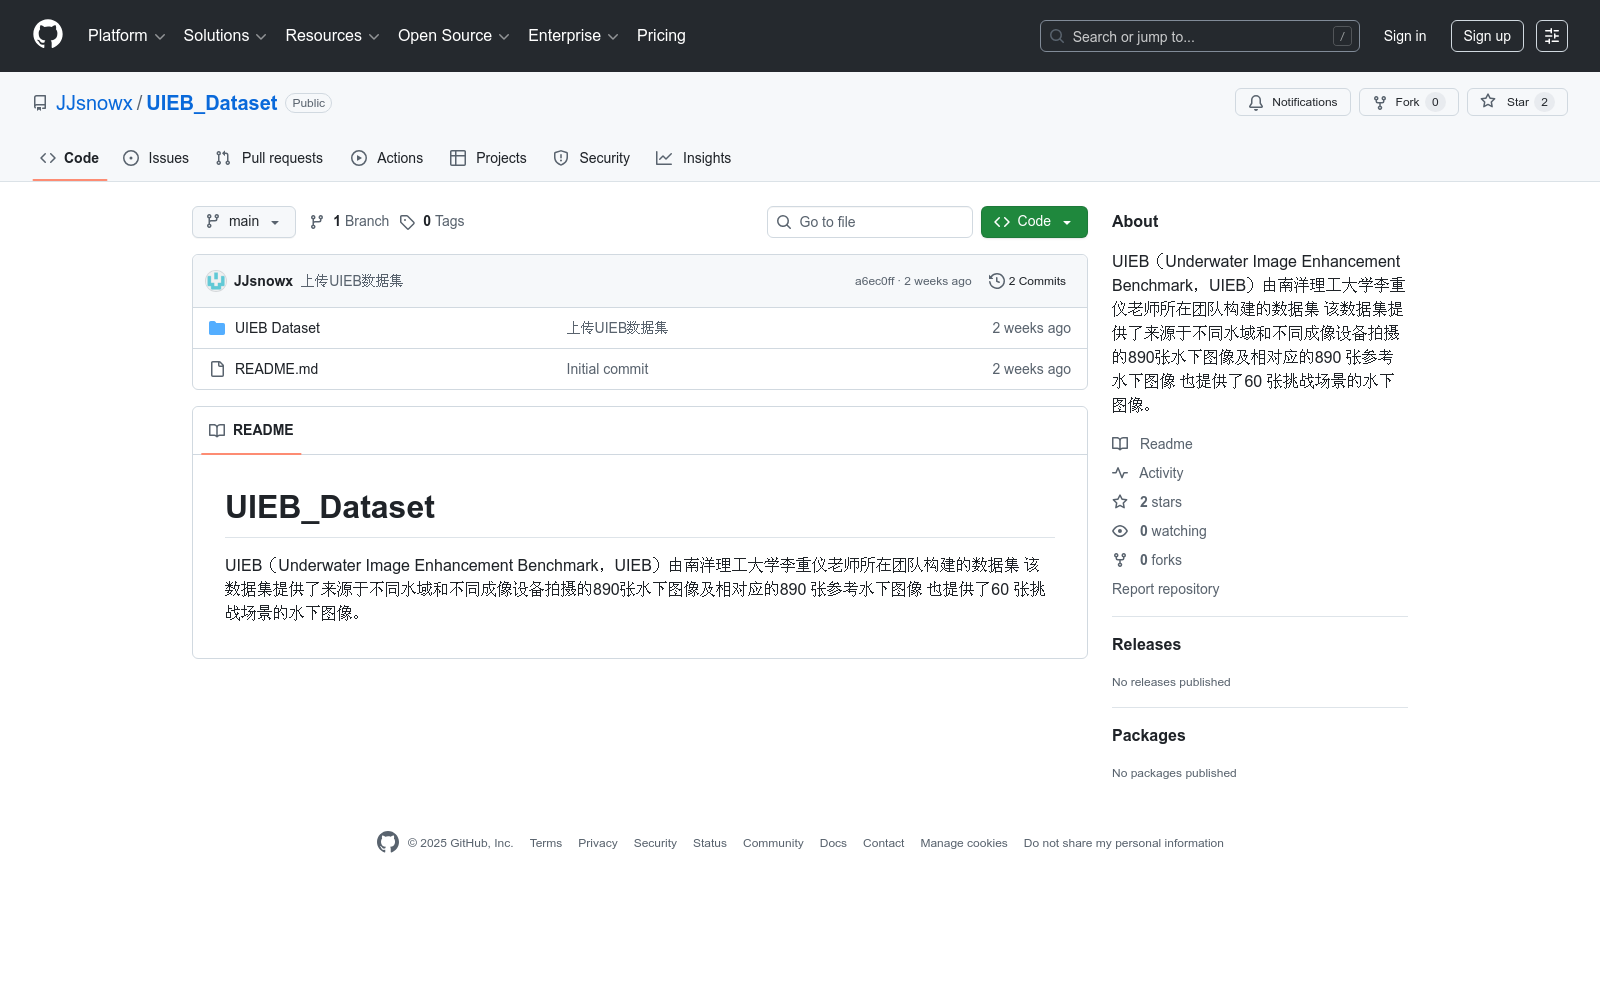Image resolution: width=1600 pixels, height=1000 pixels.
Task: Click the 2 stars count link
Action: [1161, 502]
